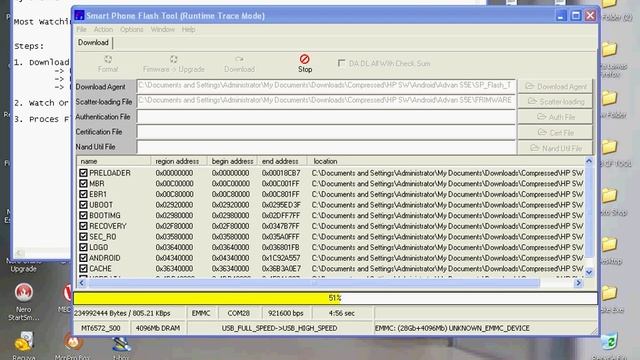Uncheck the PRELOADER partition checkbox
The image size is (640, 360).
pyautogui.click(x=83, y=173)
